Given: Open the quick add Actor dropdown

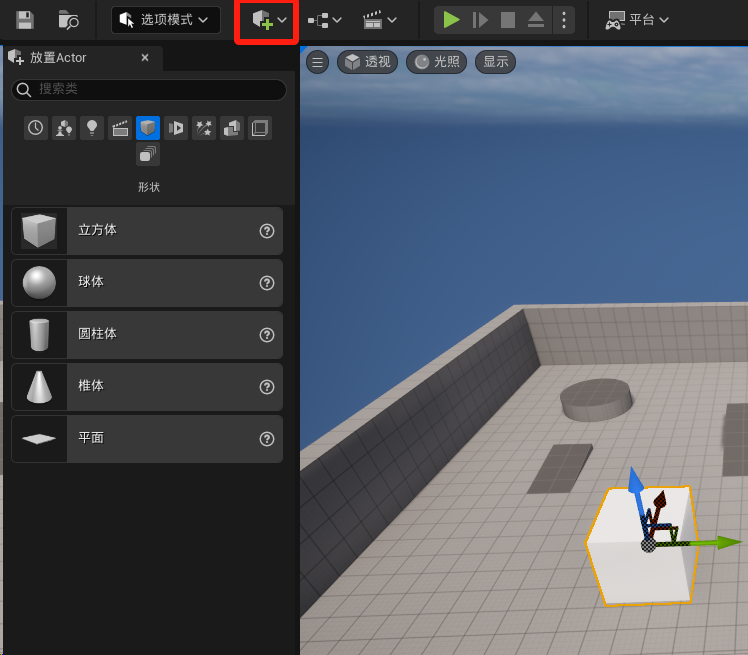Looking at the screenshot, I should tap(268, 19).
